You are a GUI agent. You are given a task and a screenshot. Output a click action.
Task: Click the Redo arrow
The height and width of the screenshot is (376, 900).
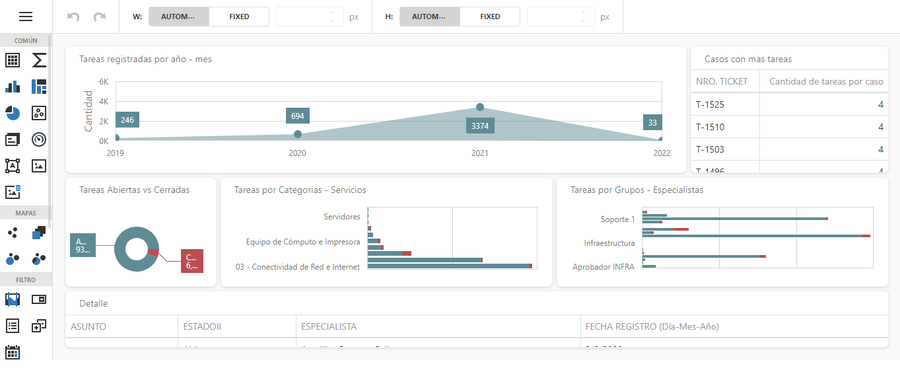[x=99, y=17]
